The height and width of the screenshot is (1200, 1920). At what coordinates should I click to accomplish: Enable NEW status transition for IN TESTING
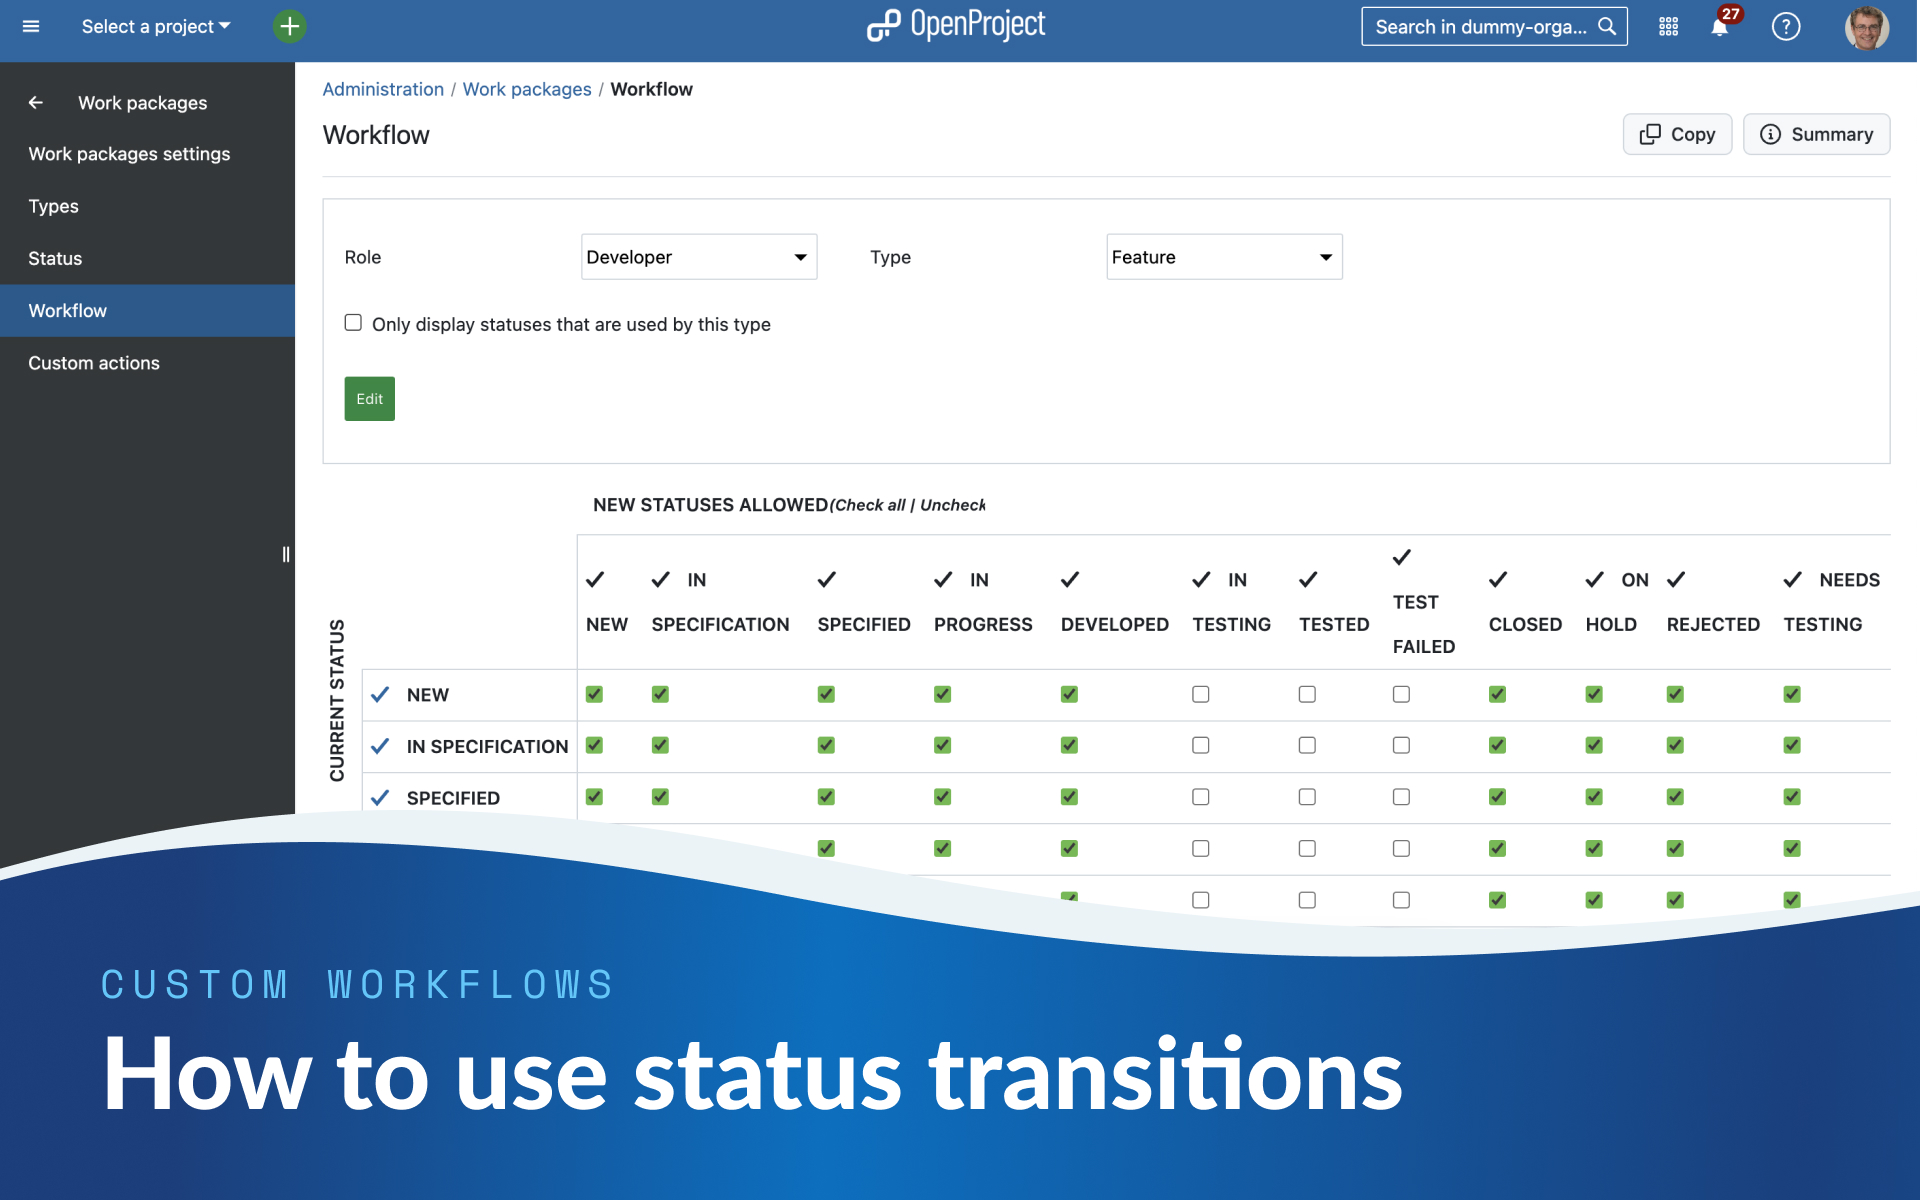[1201, 694]
